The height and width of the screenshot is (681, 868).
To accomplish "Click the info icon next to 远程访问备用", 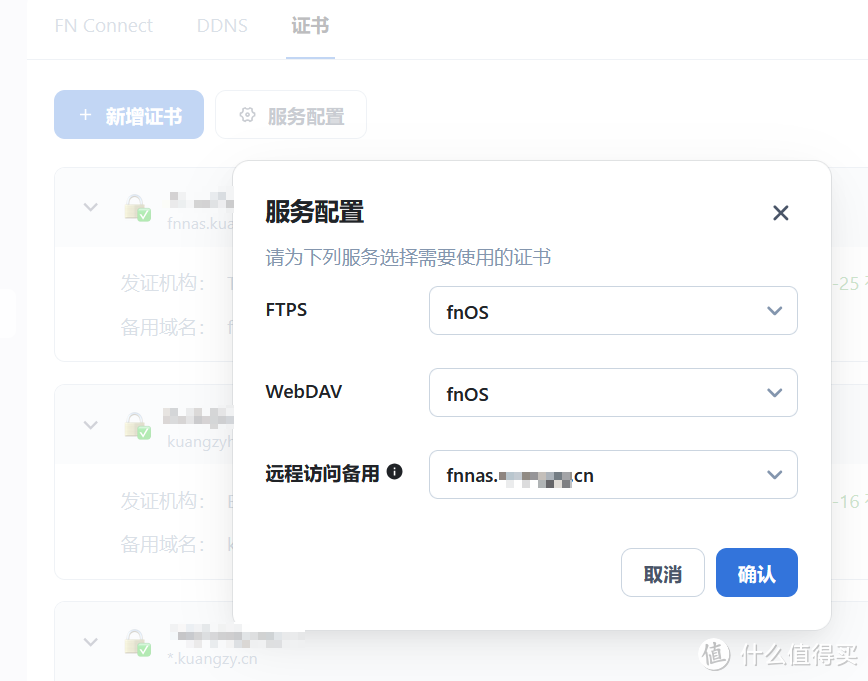I will tap(394, 471).
